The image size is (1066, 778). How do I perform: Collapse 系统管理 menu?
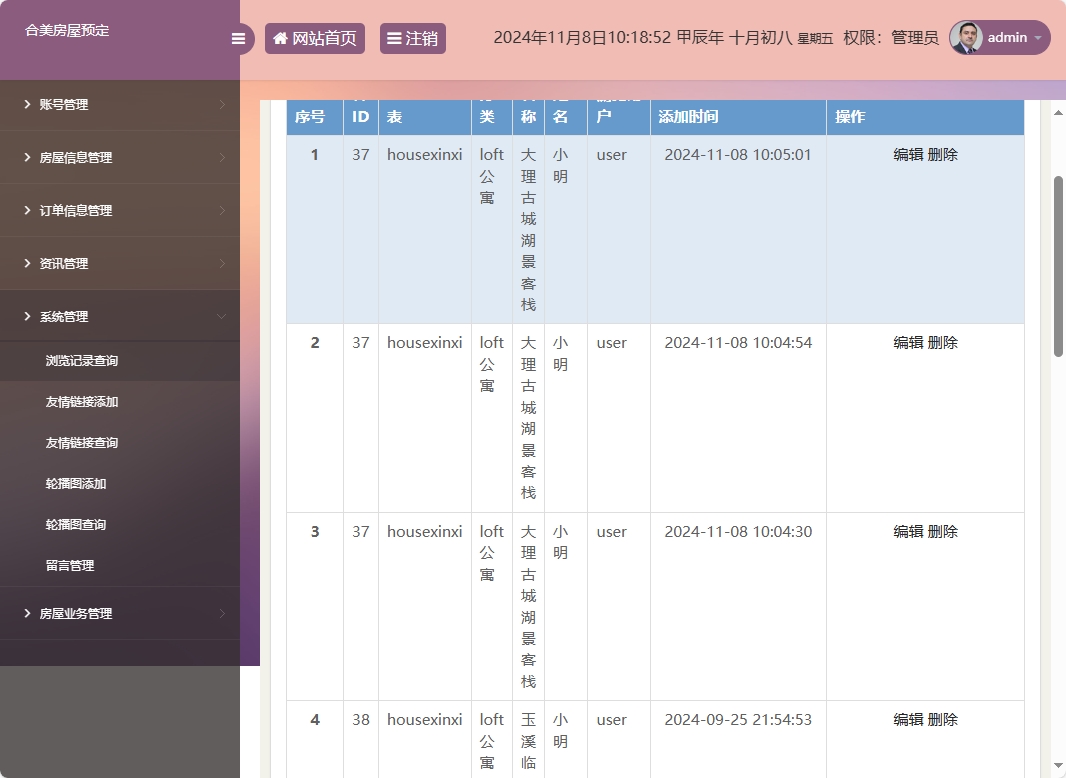(x=120, y=316)
